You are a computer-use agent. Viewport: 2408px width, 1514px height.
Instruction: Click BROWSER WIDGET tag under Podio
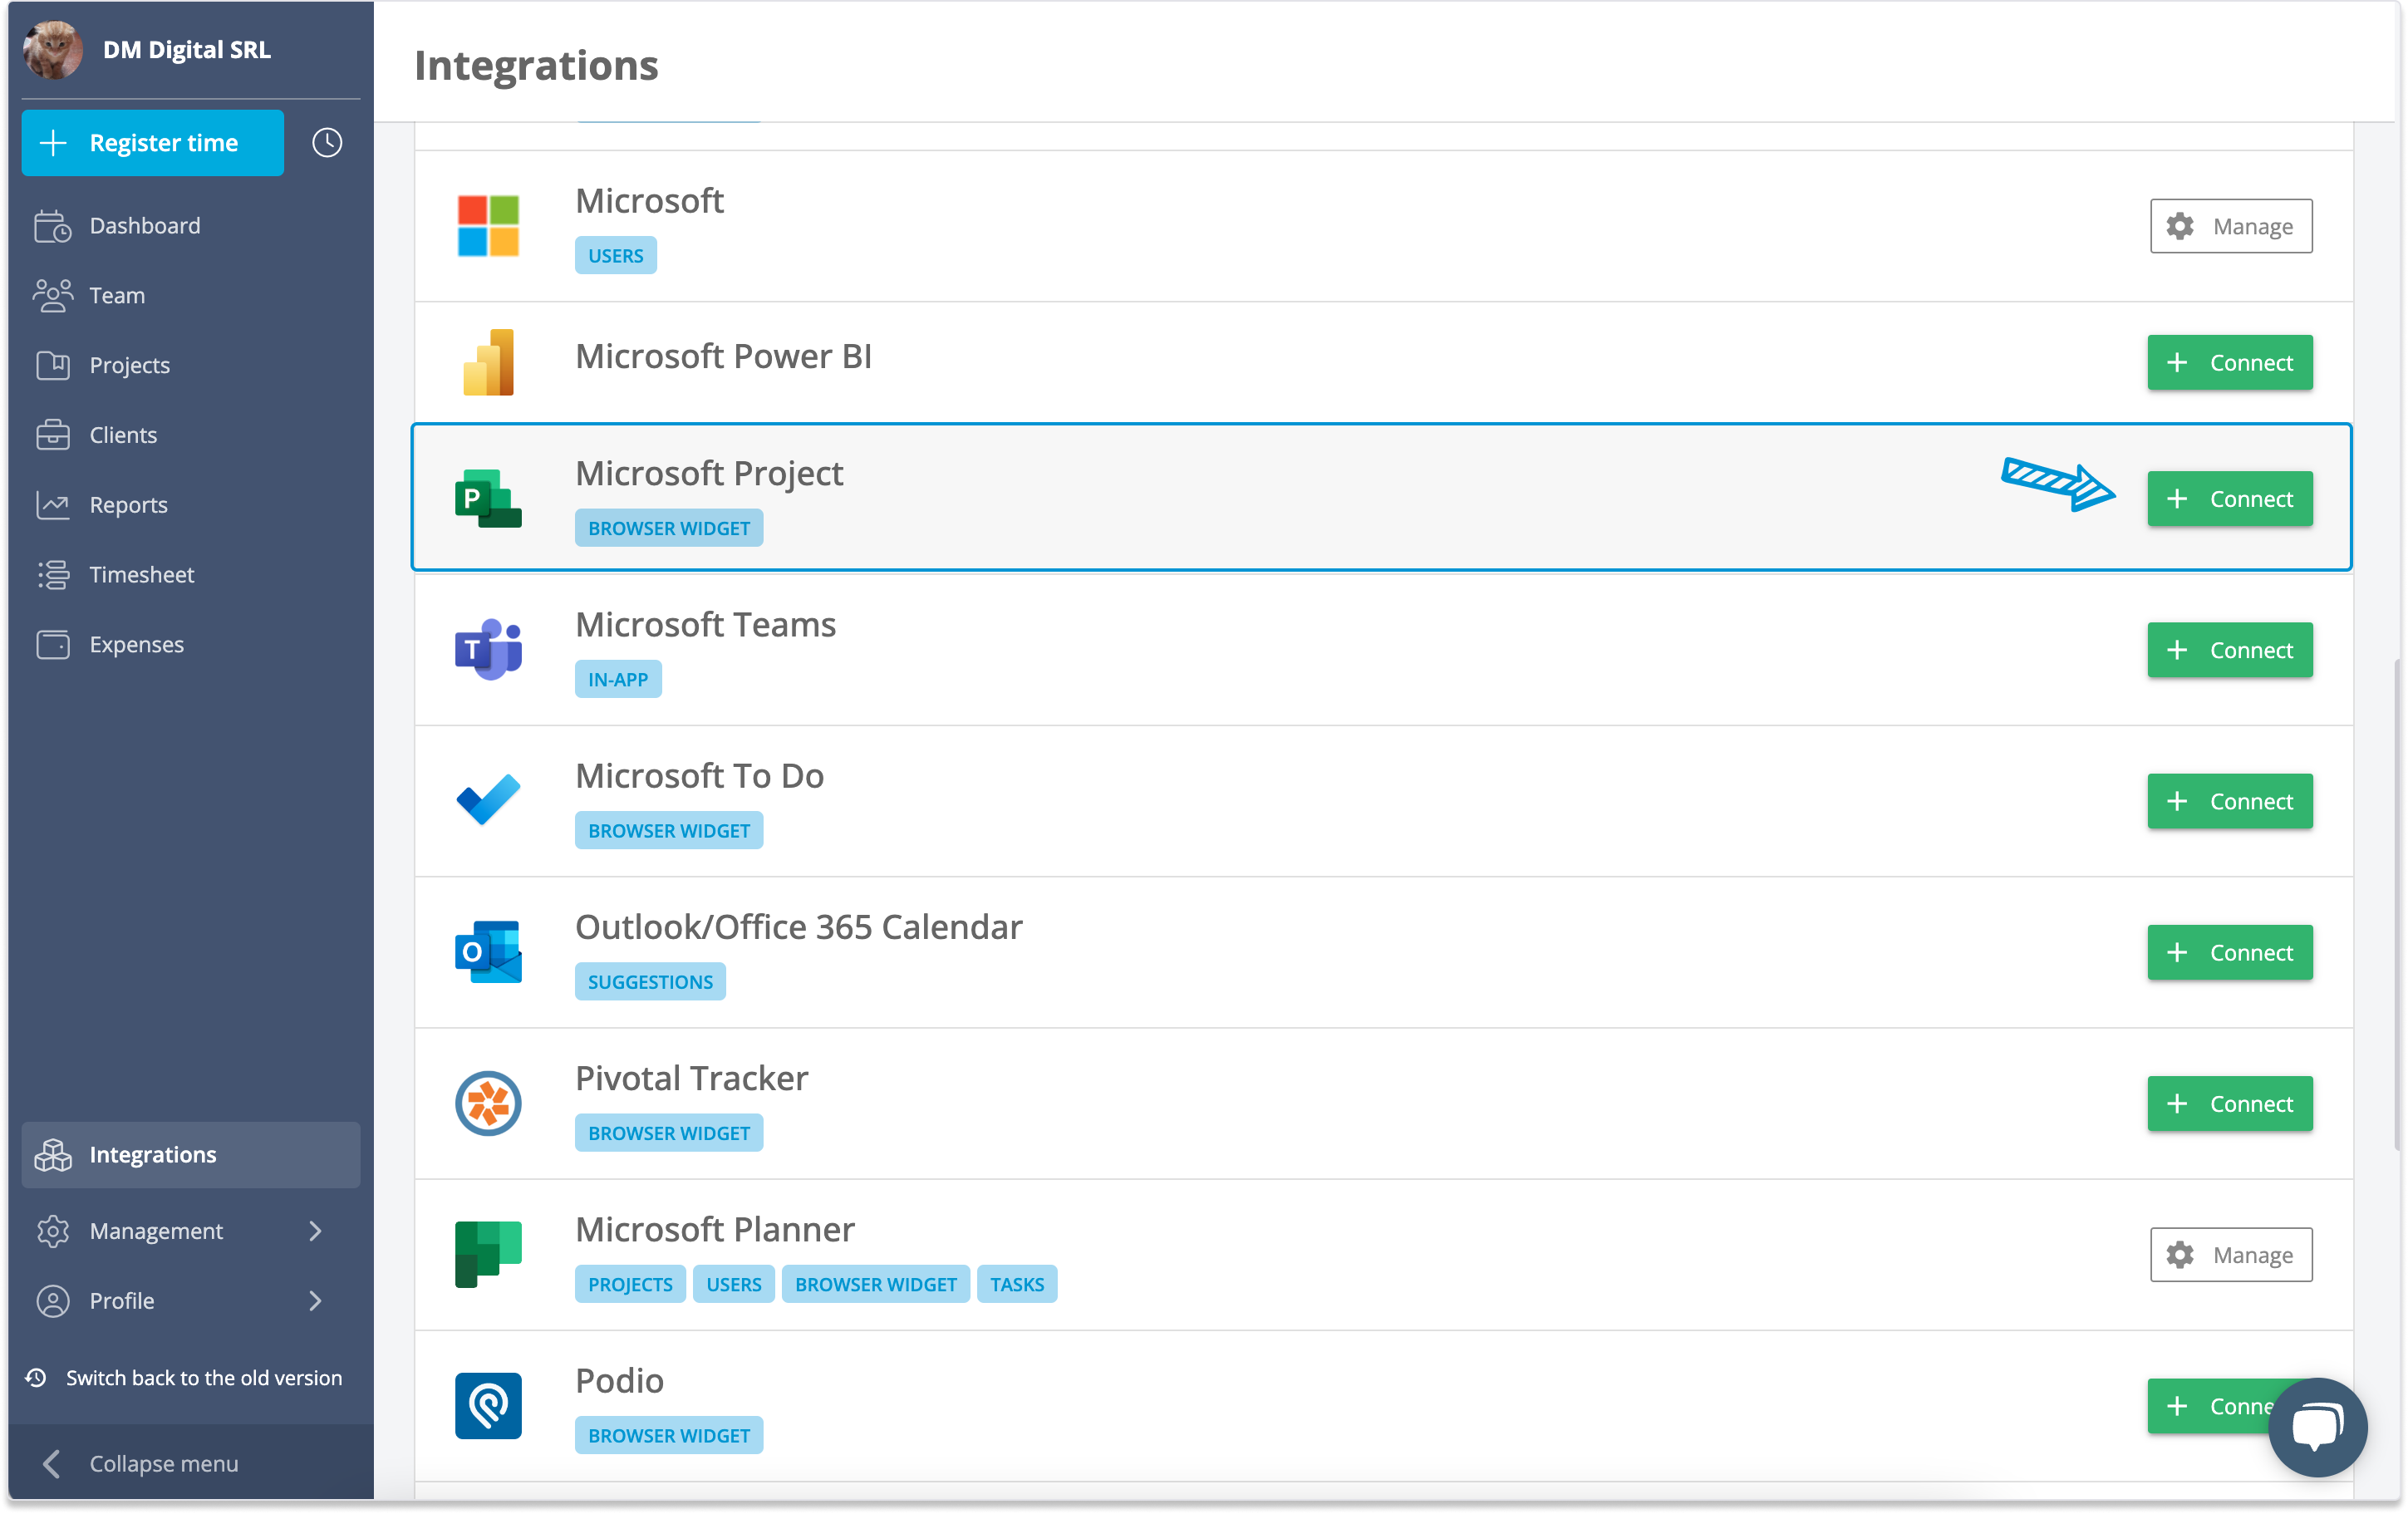669,1436
